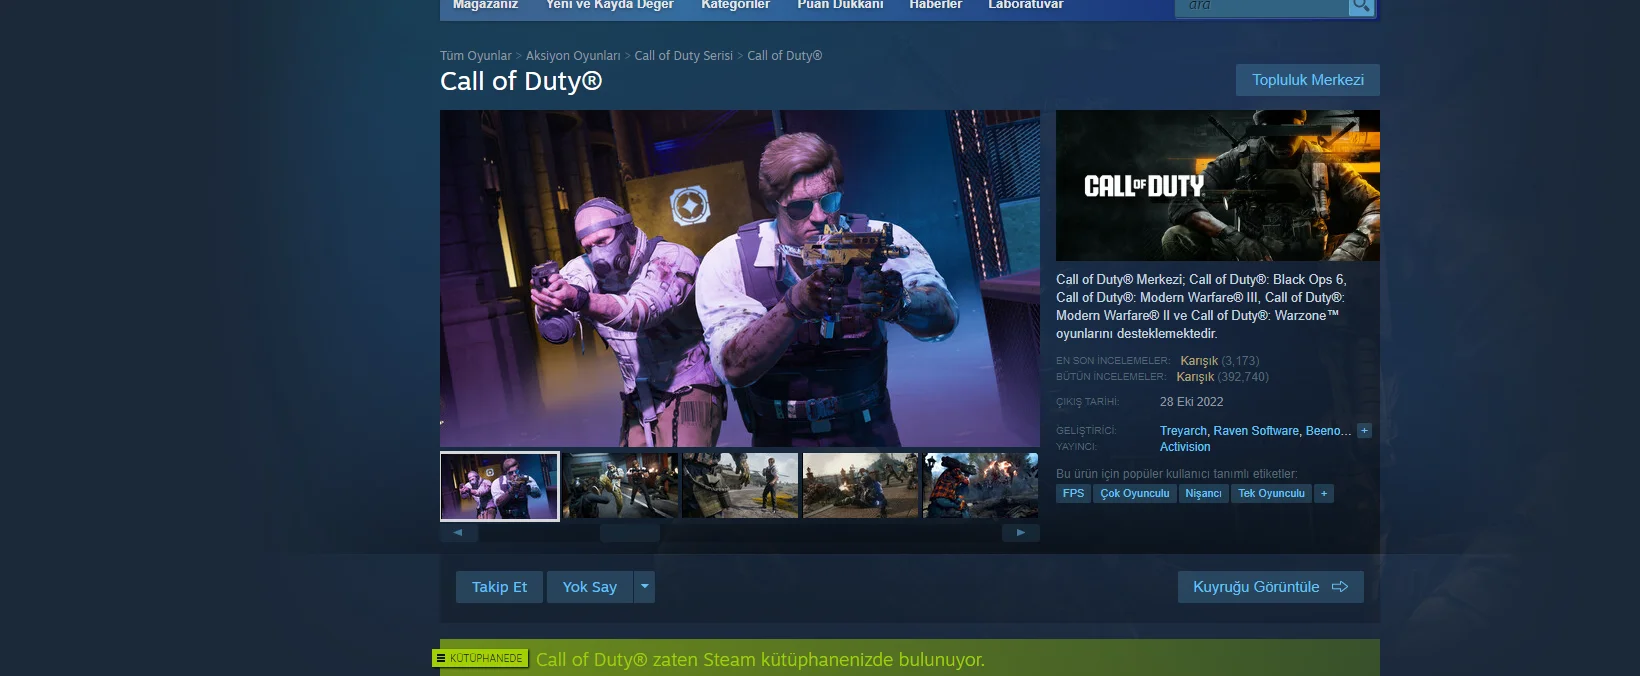This screenshot has height=676, width=1640.
Task: Select the FPS tag
Action: click(1073, 493)
